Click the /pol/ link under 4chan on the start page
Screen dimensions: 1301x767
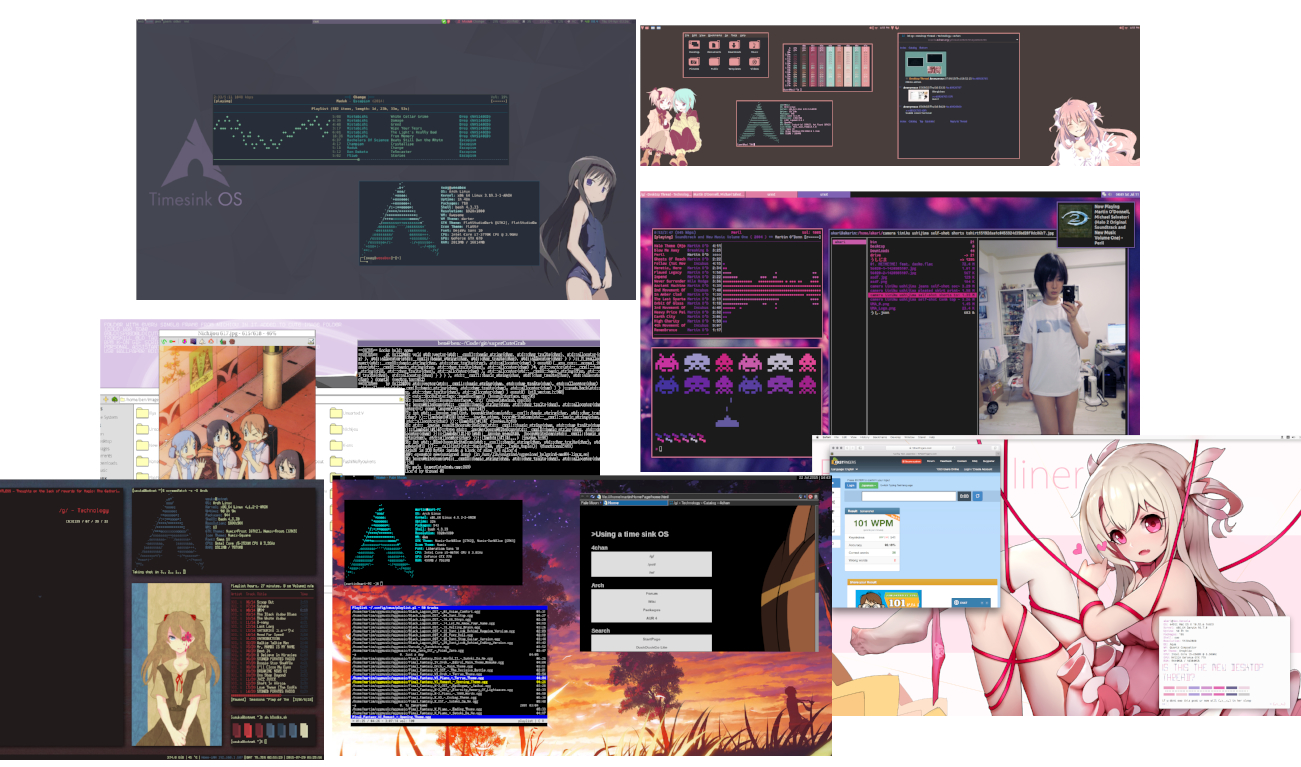(x=652, y=564)
